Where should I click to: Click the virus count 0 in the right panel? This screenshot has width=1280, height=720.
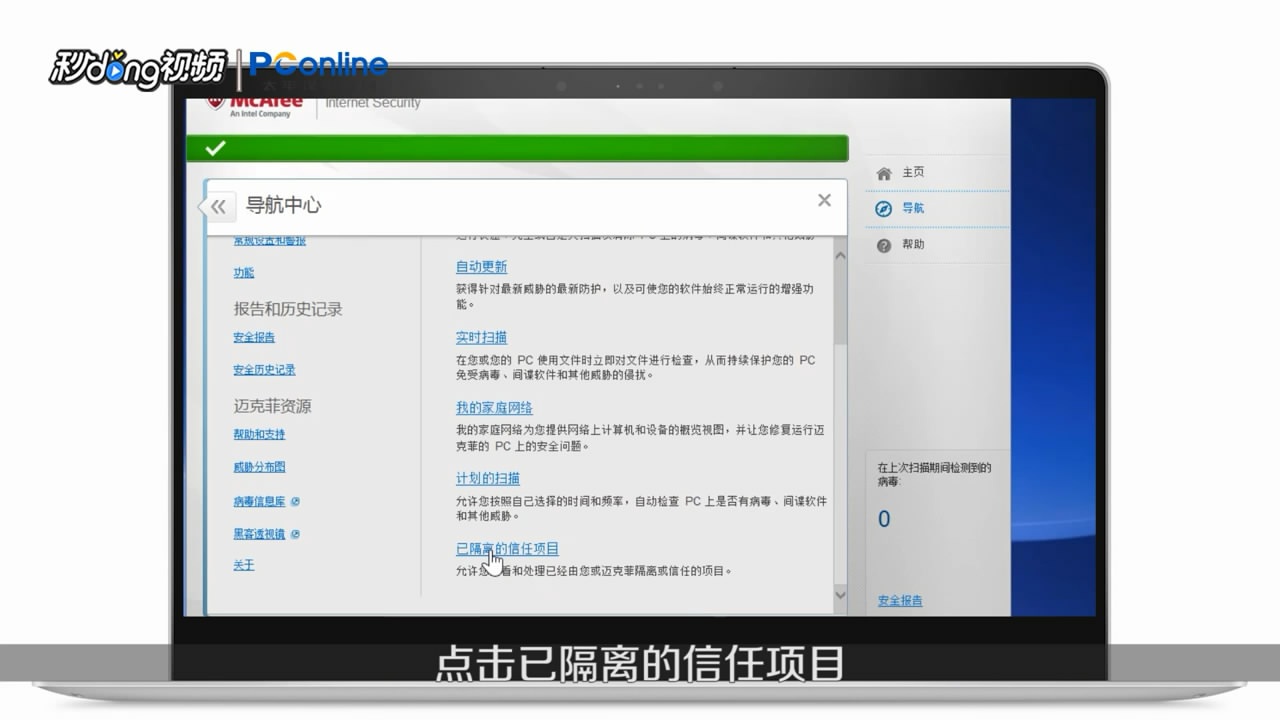pyautogui.click(x=884, y=519)
